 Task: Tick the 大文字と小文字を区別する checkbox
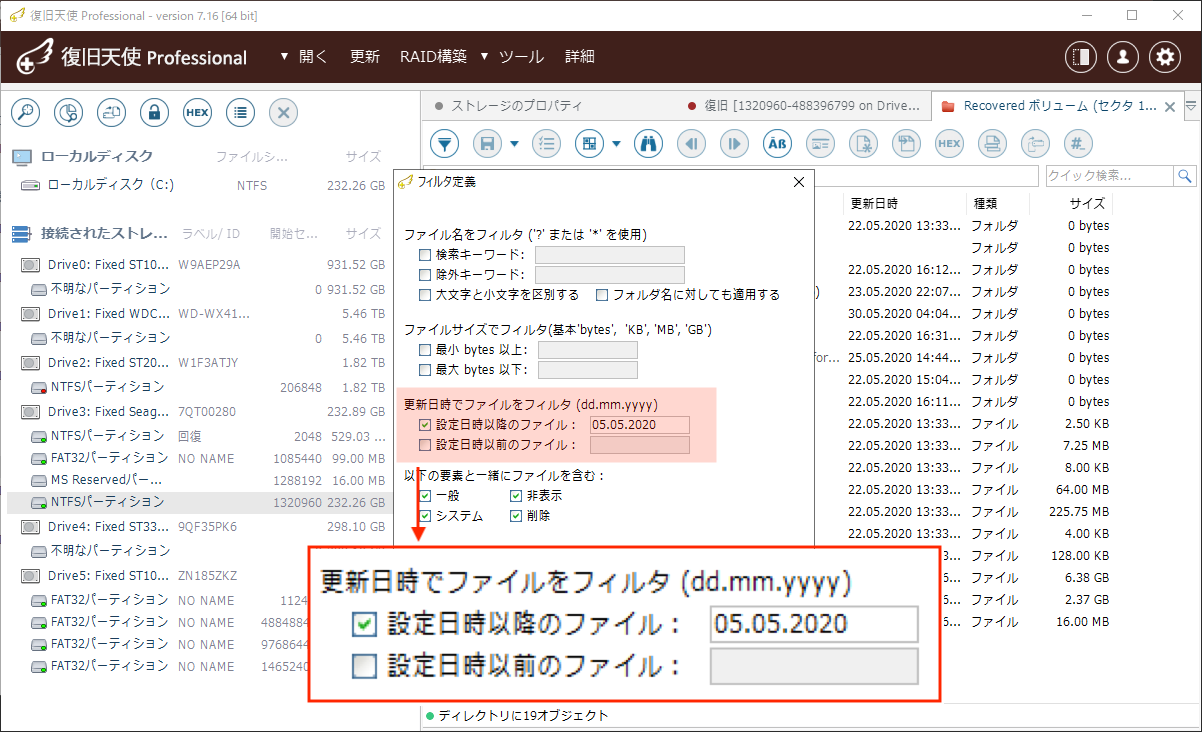(x=425, y=295)
